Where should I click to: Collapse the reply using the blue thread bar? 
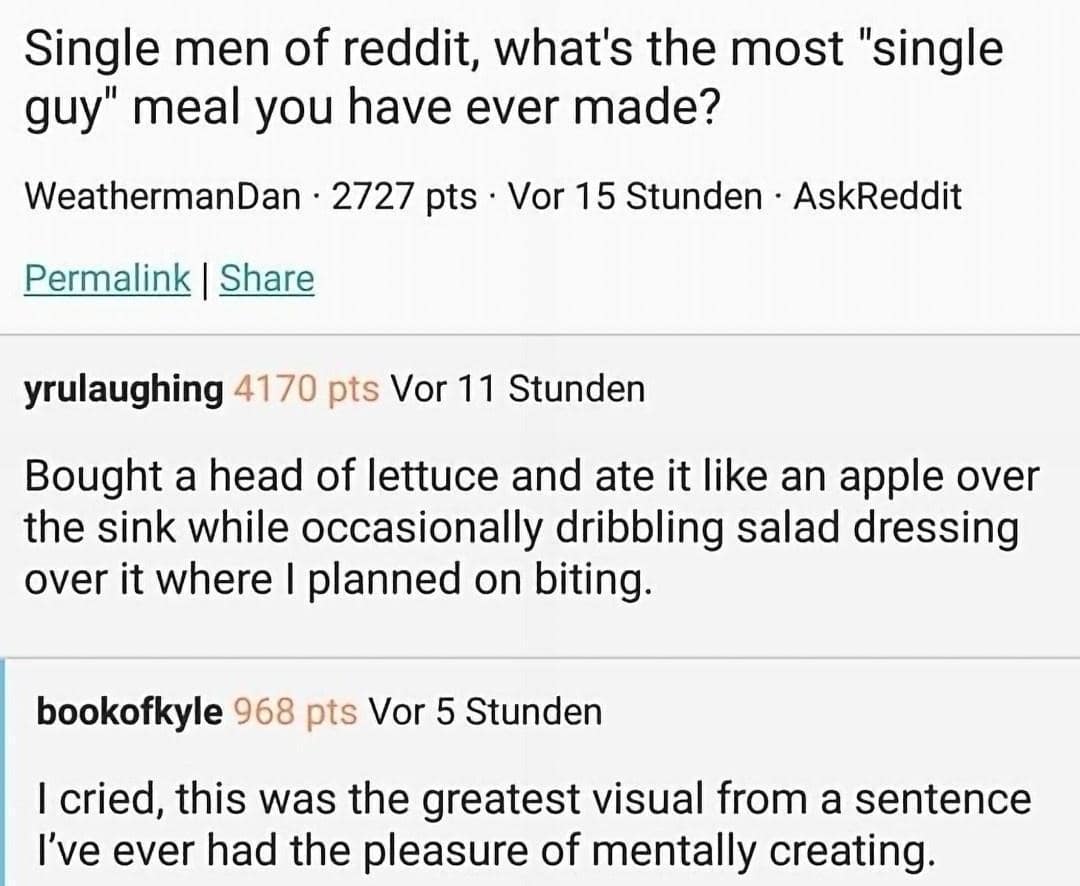point(4,772)
